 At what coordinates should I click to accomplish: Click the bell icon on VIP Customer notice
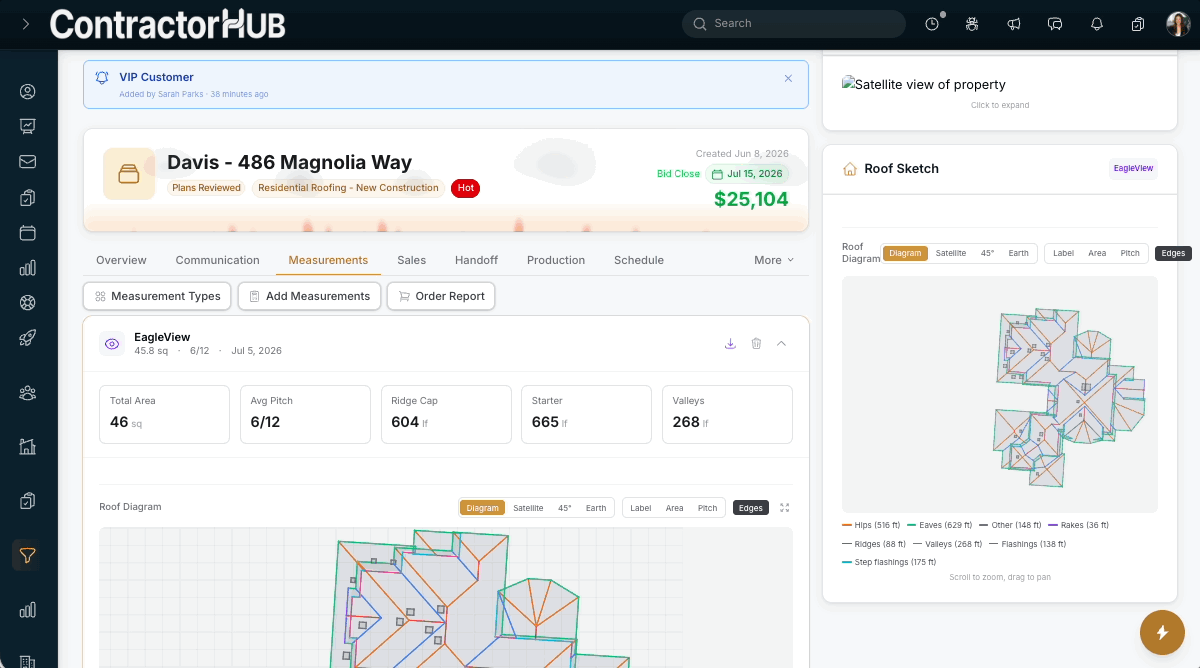(x=102, y=77)
